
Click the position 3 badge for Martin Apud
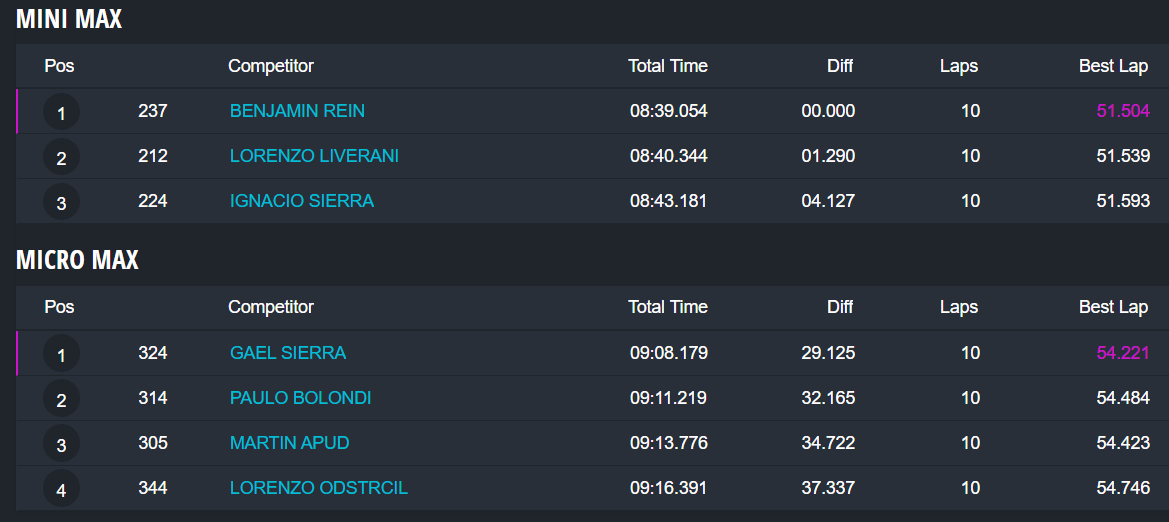pos(61,444)
